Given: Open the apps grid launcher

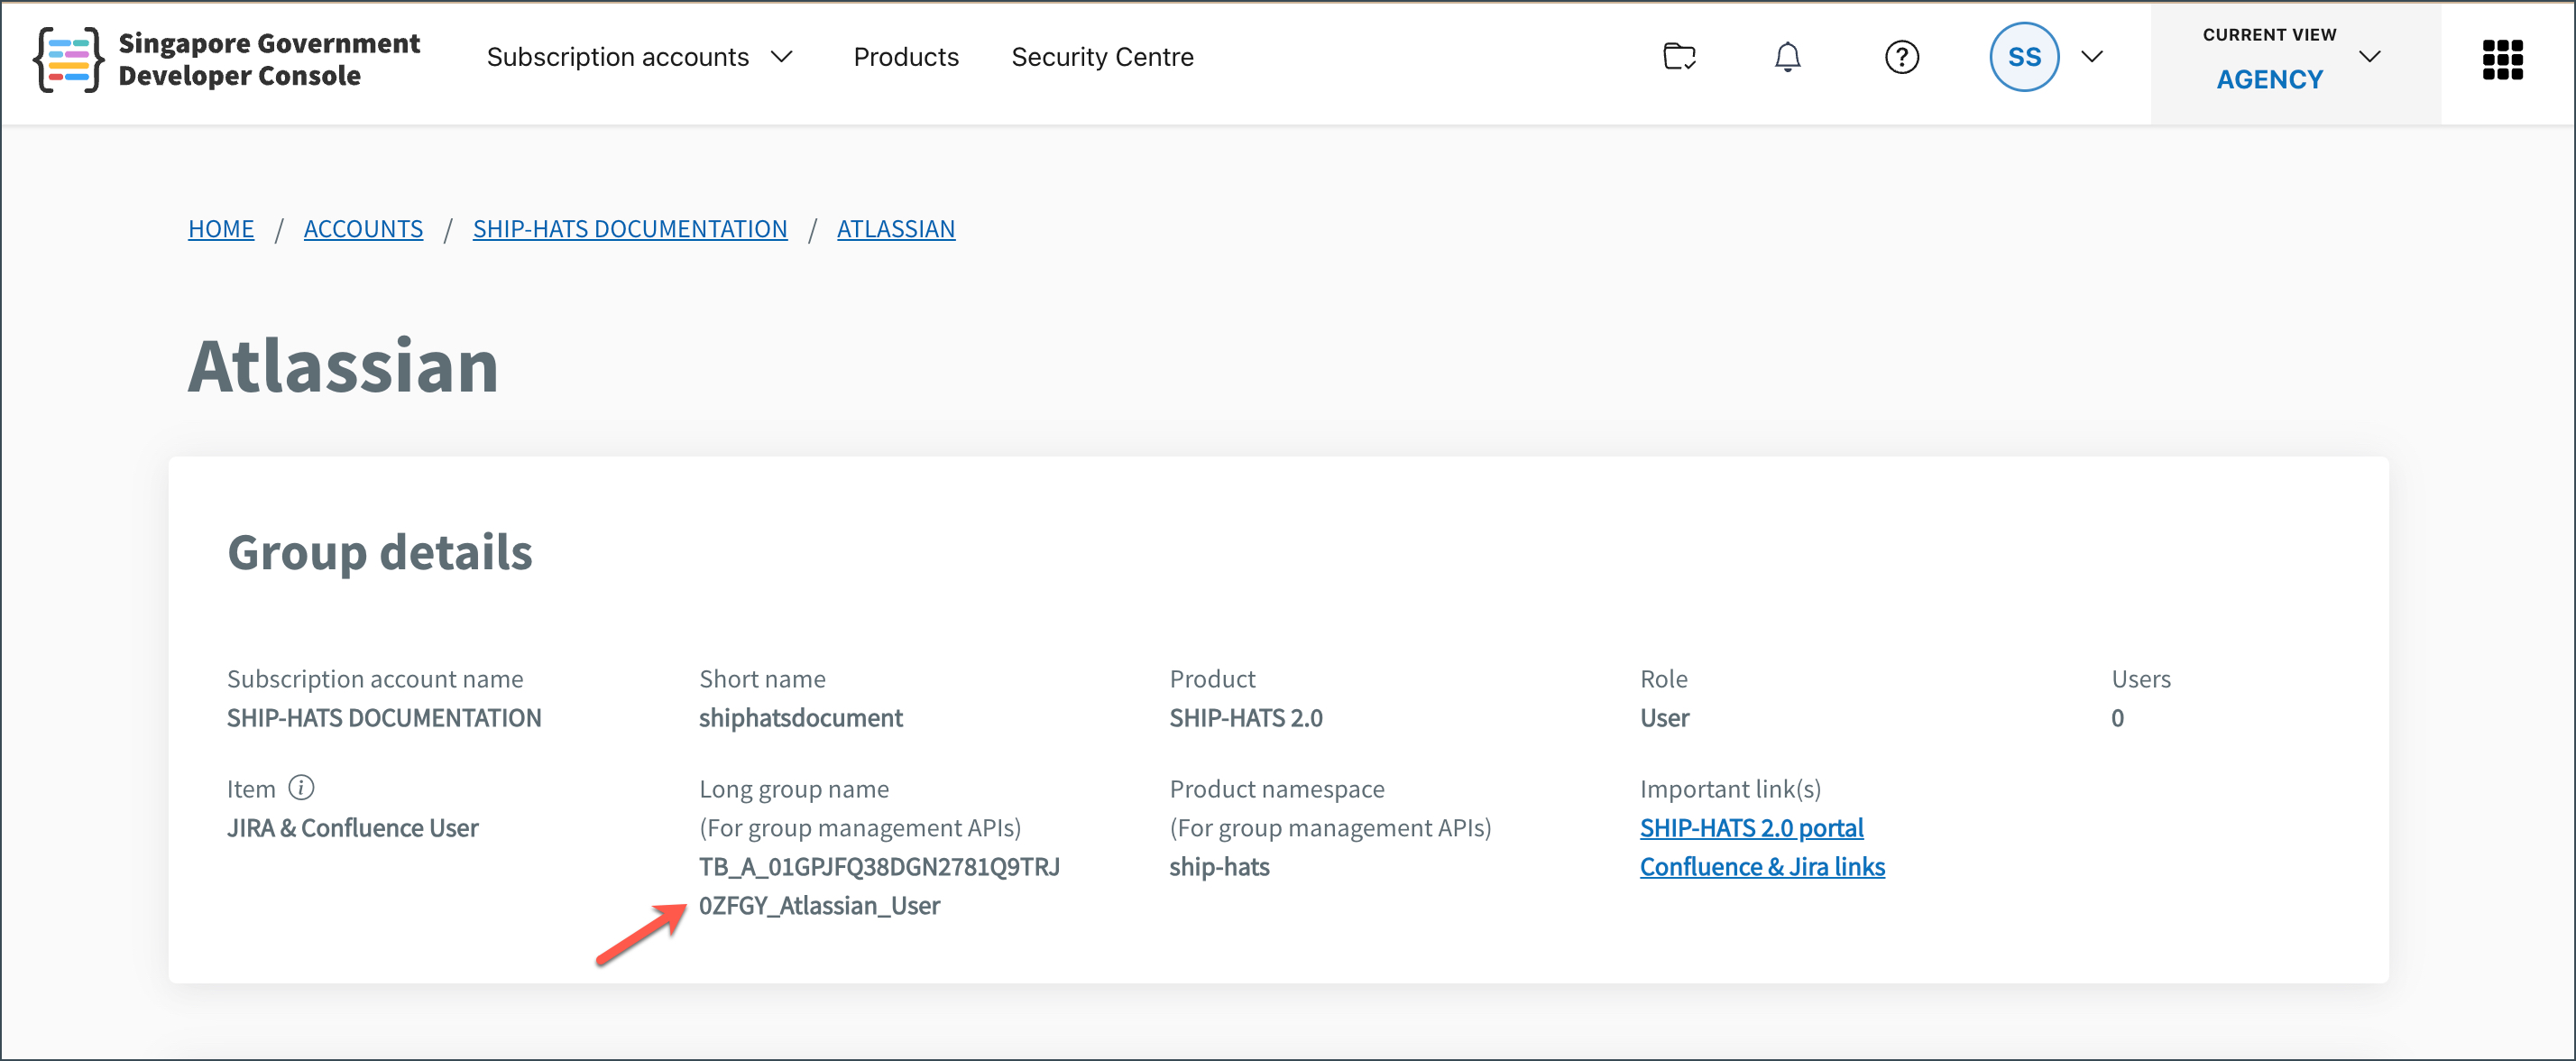Looking at the screenshot, I should click(x=2502, y=59).
